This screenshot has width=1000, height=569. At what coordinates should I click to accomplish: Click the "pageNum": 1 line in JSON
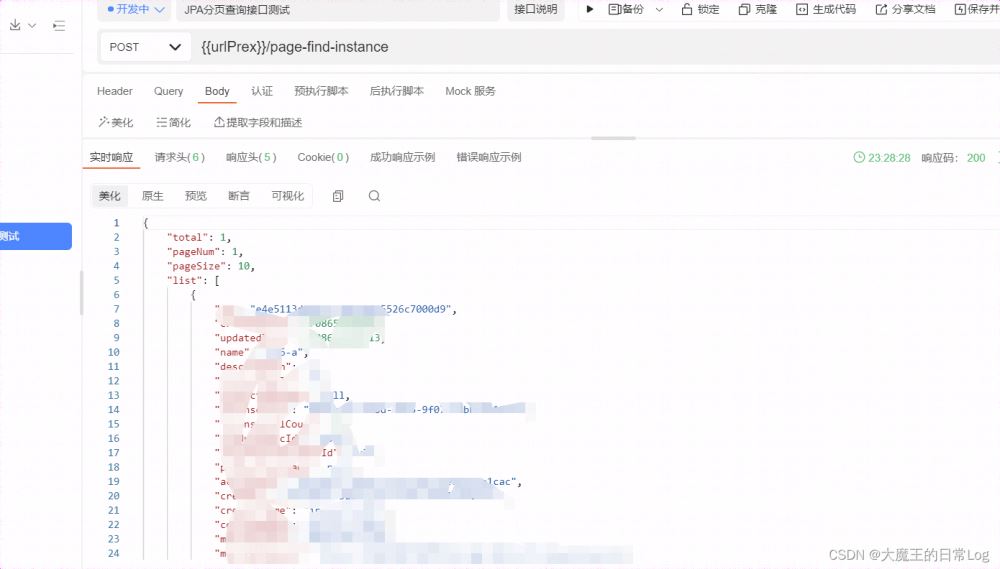coord(205,252)
